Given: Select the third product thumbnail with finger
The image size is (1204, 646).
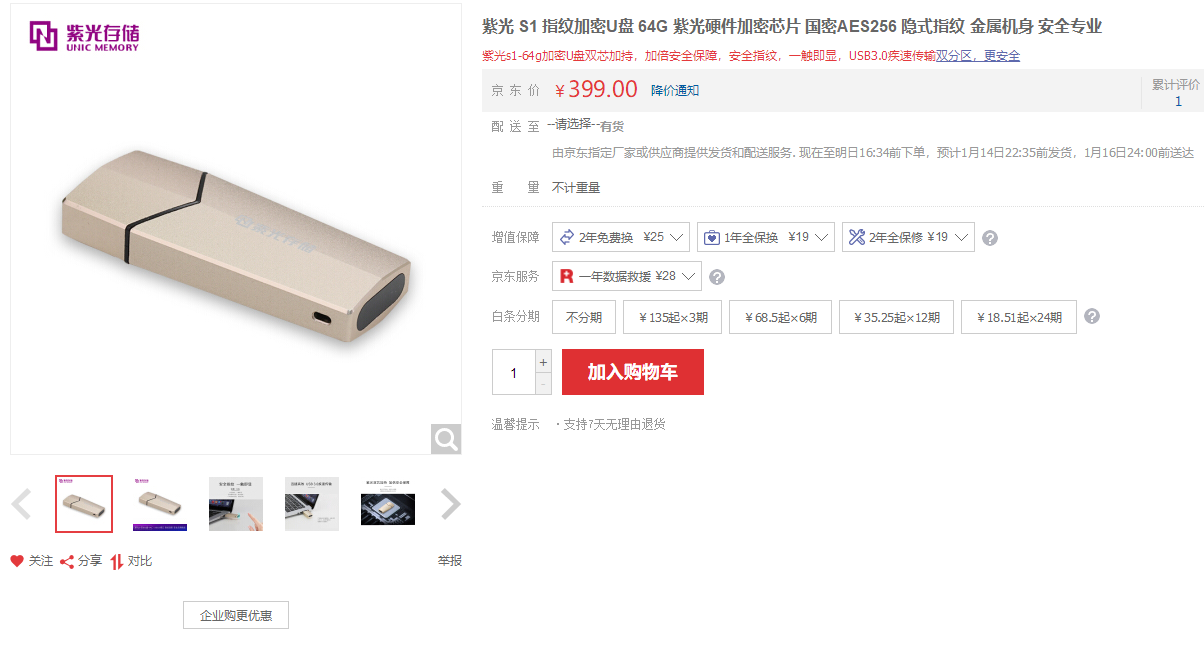Looking at the screenshot, I should tap(236, 504).
